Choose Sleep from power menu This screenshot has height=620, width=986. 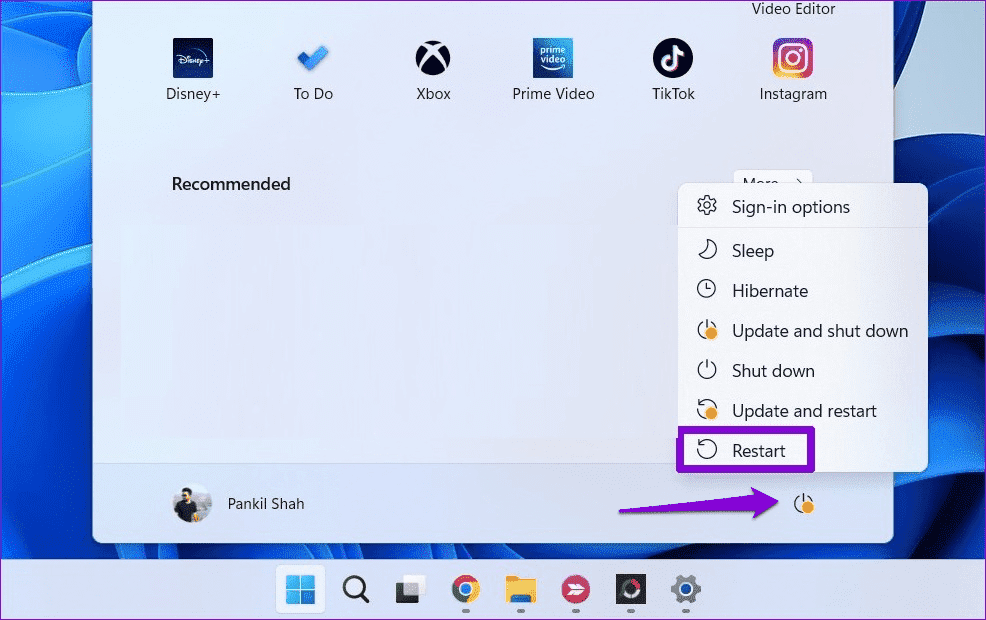[x=802, y=250]
